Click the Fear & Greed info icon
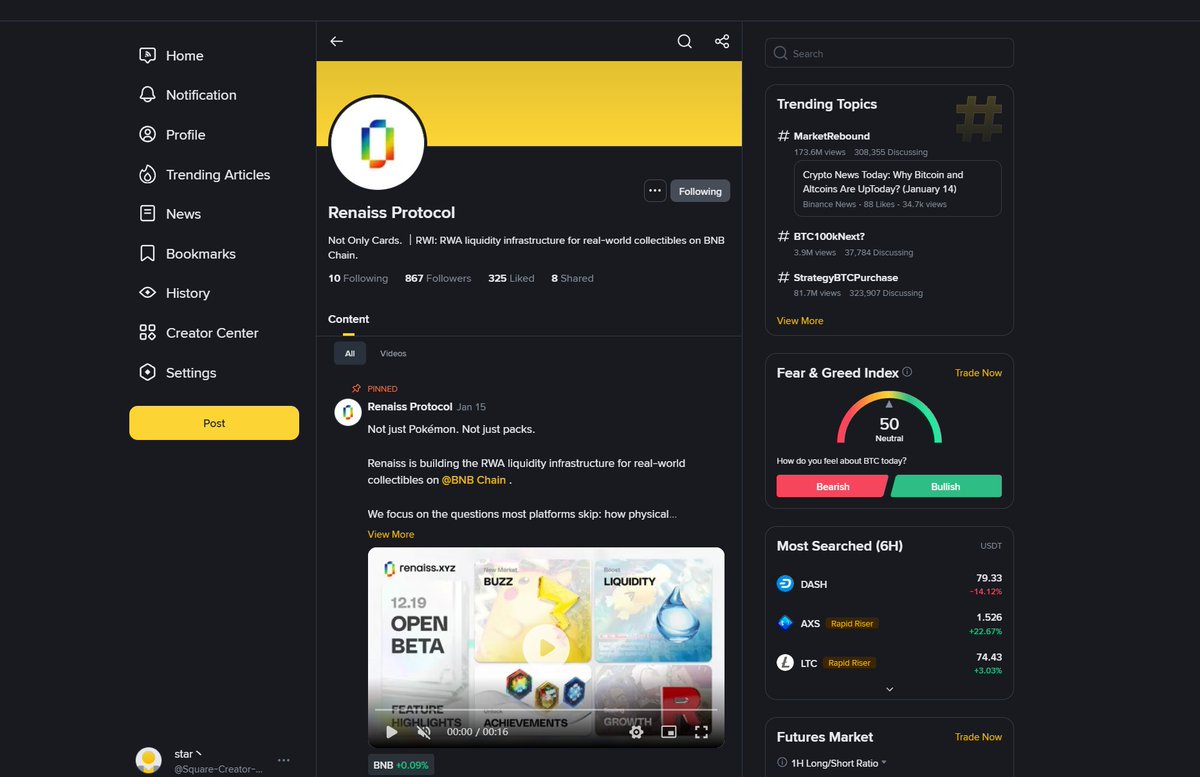The image size is (1200, 777). click(x=907, y=372)
